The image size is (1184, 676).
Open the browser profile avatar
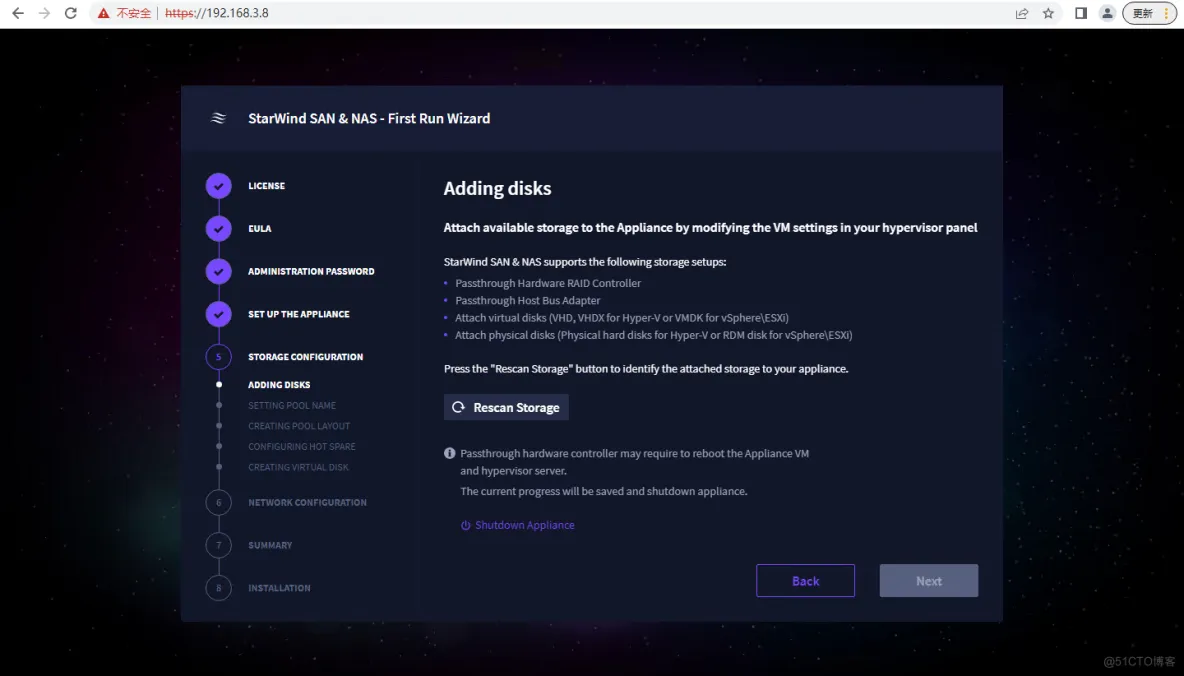[1107, 13]
